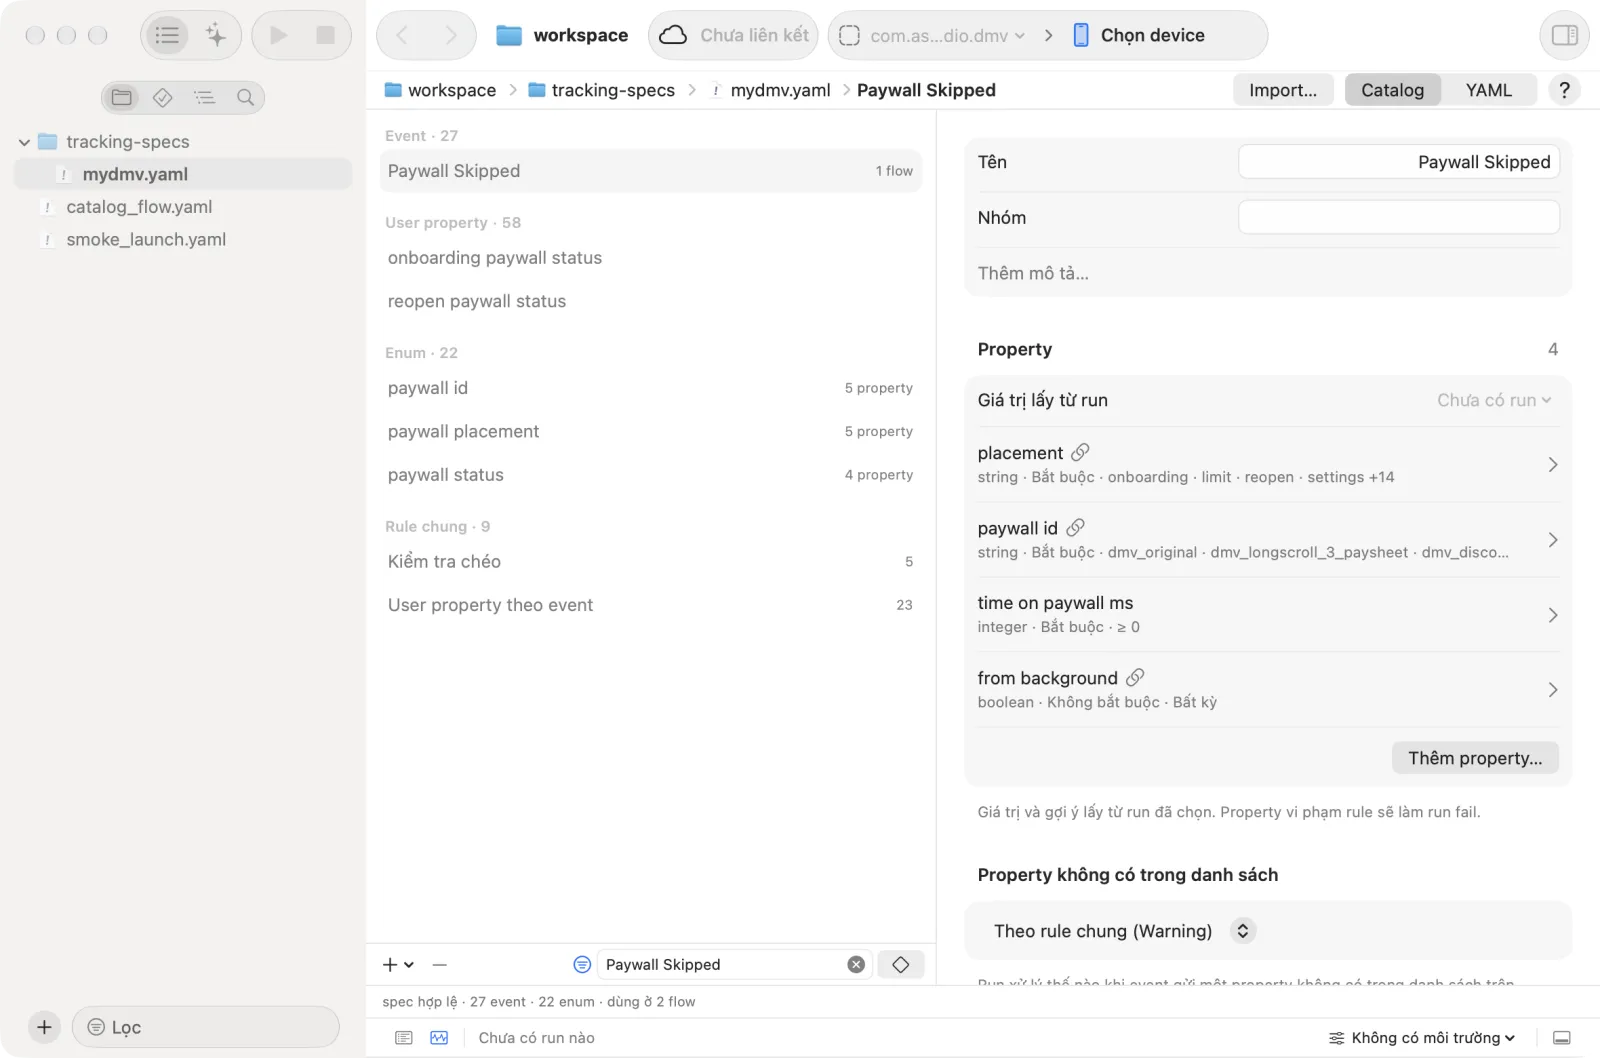Image resolution: width=1600 pixels, height=1058 pixels.
Task: Select 'Chọn device' device picker
Action: 1140,36
